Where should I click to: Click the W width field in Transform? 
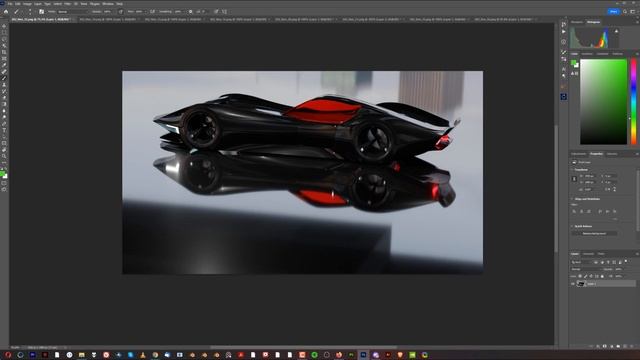point(589,176)
